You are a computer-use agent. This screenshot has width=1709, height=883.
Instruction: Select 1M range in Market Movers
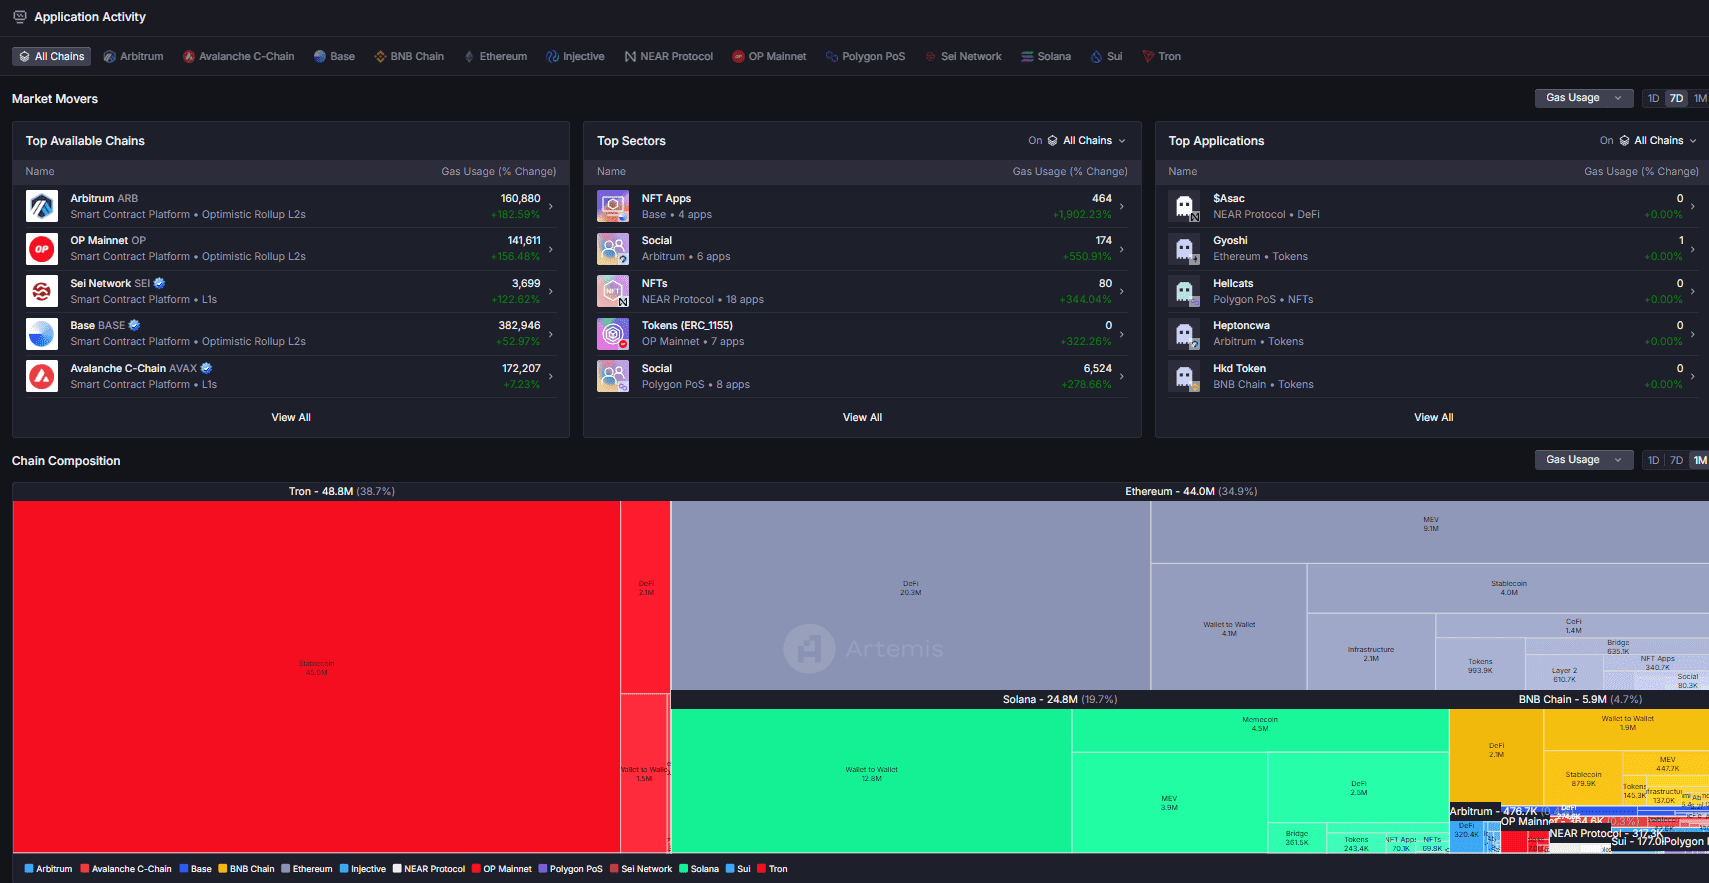pos(1700,98)
